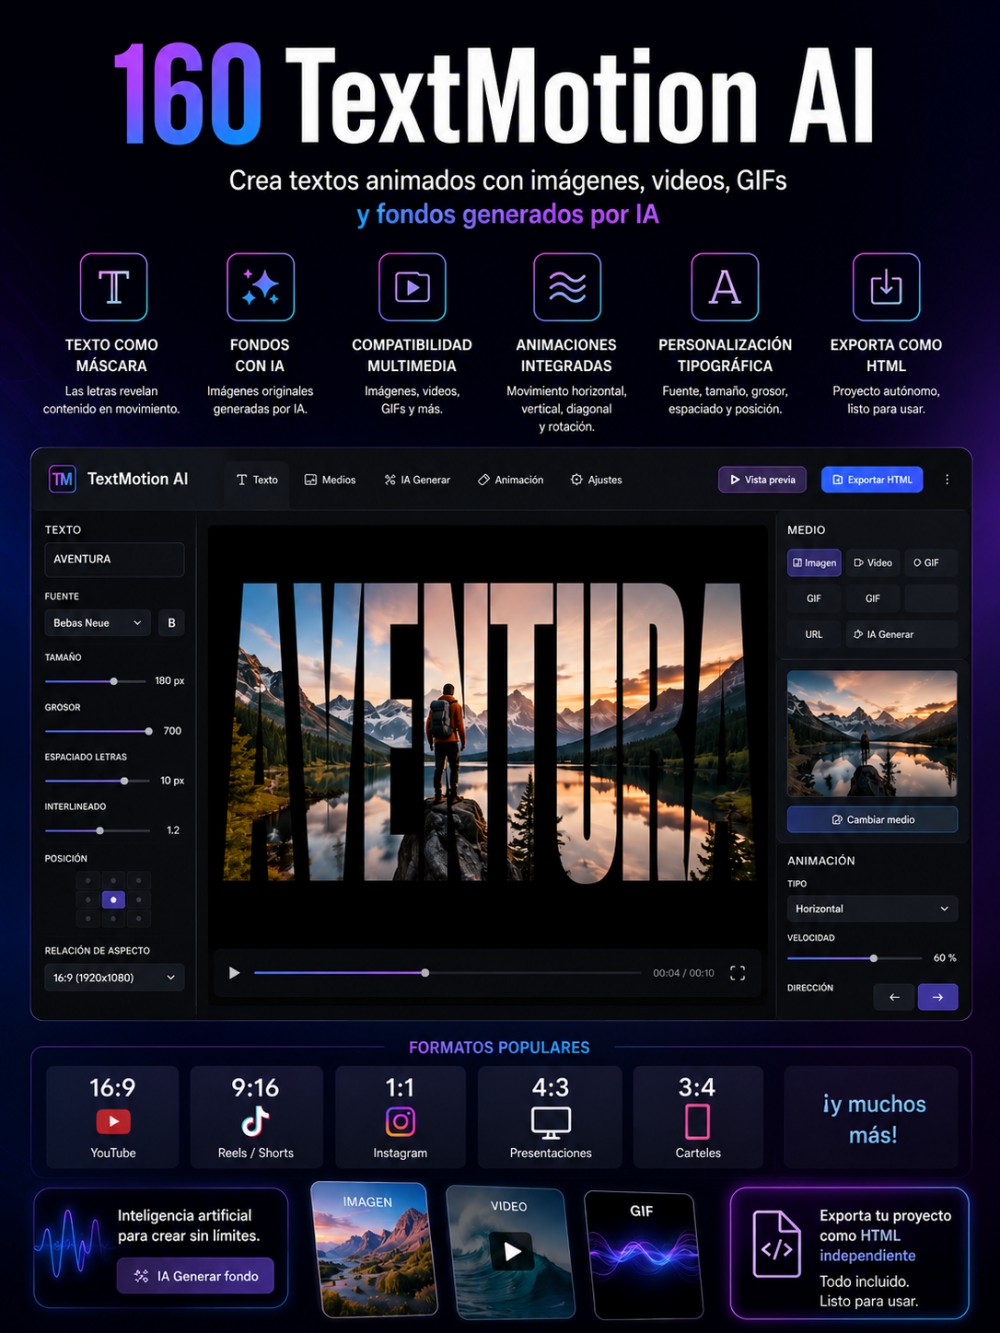1000x1333 pixels.
Task: Adjust the Espaciado letras slider handle
Action: pyautogui.click(x=124, y=781)
